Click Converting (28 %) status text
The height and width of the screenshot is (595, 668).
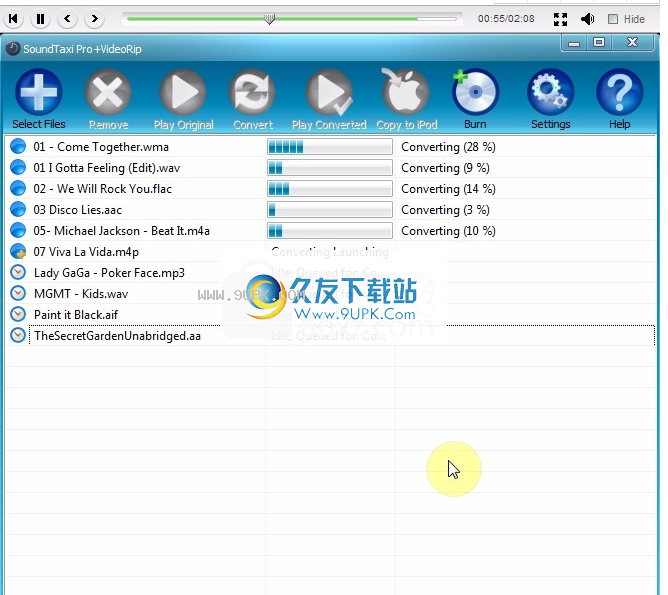click(x=448, y=147)
